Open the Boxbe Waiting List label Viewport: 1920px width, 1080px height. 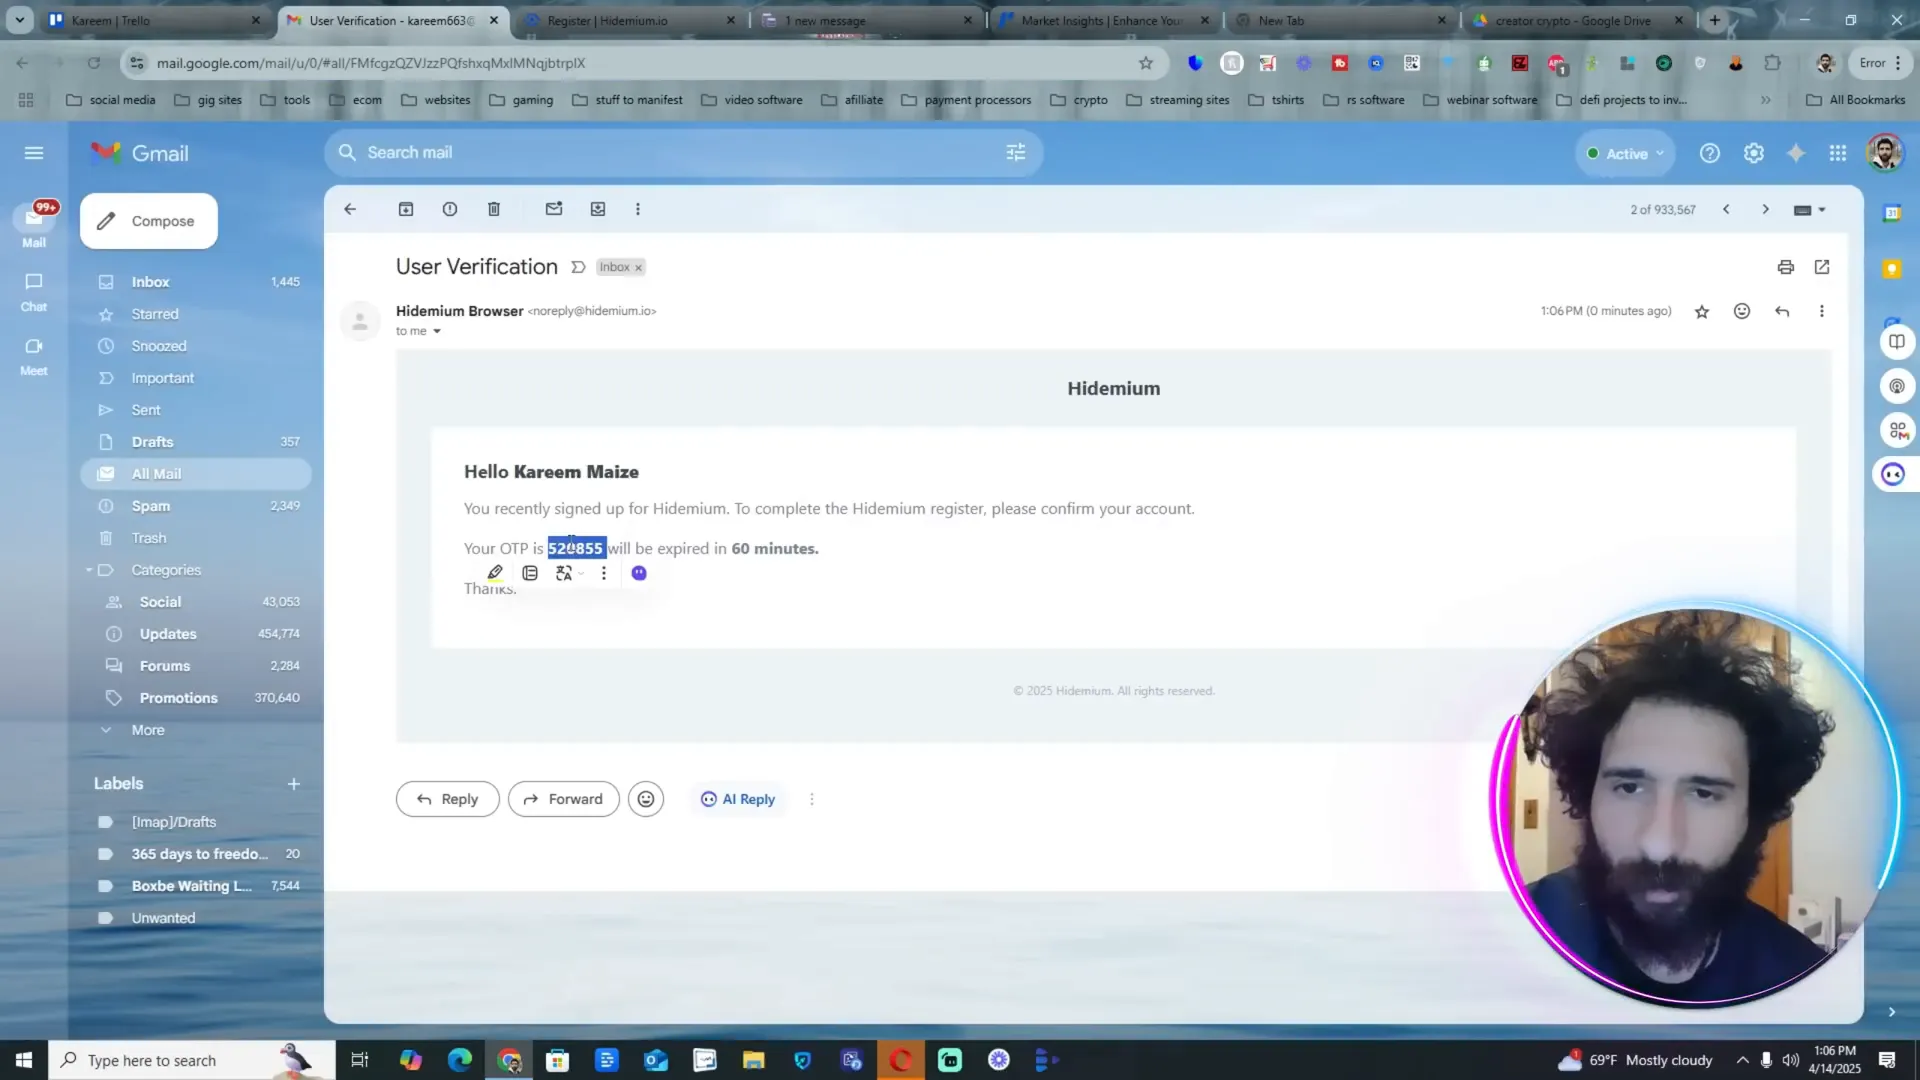tap(196, 886)
